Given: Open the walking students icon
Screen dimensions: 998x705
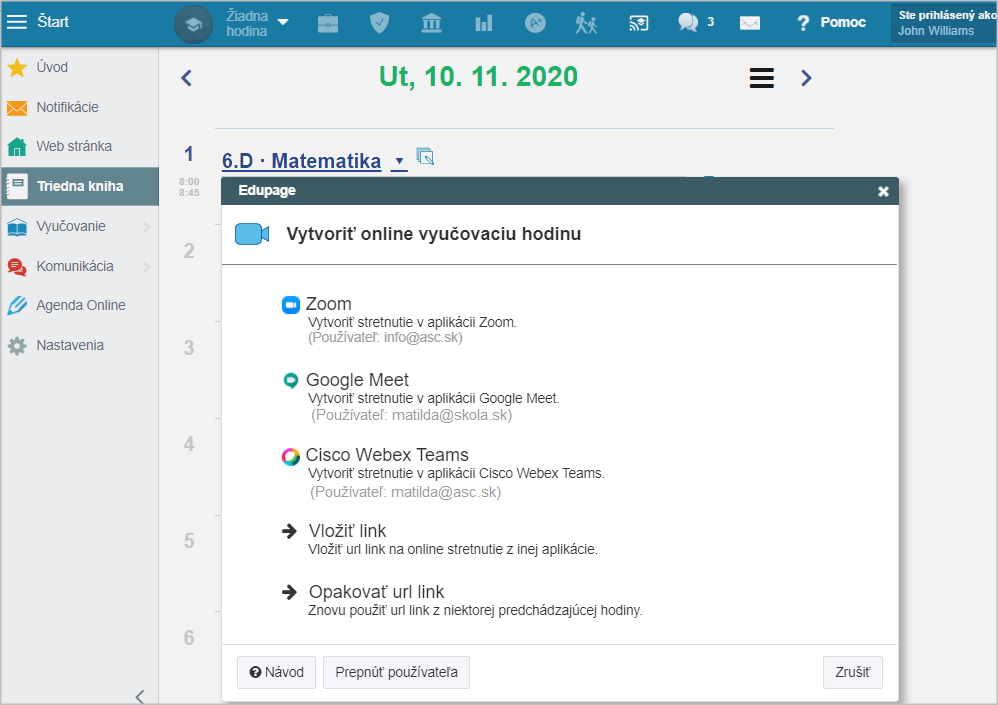Looking at the screenshot, I should pos(586,23).
